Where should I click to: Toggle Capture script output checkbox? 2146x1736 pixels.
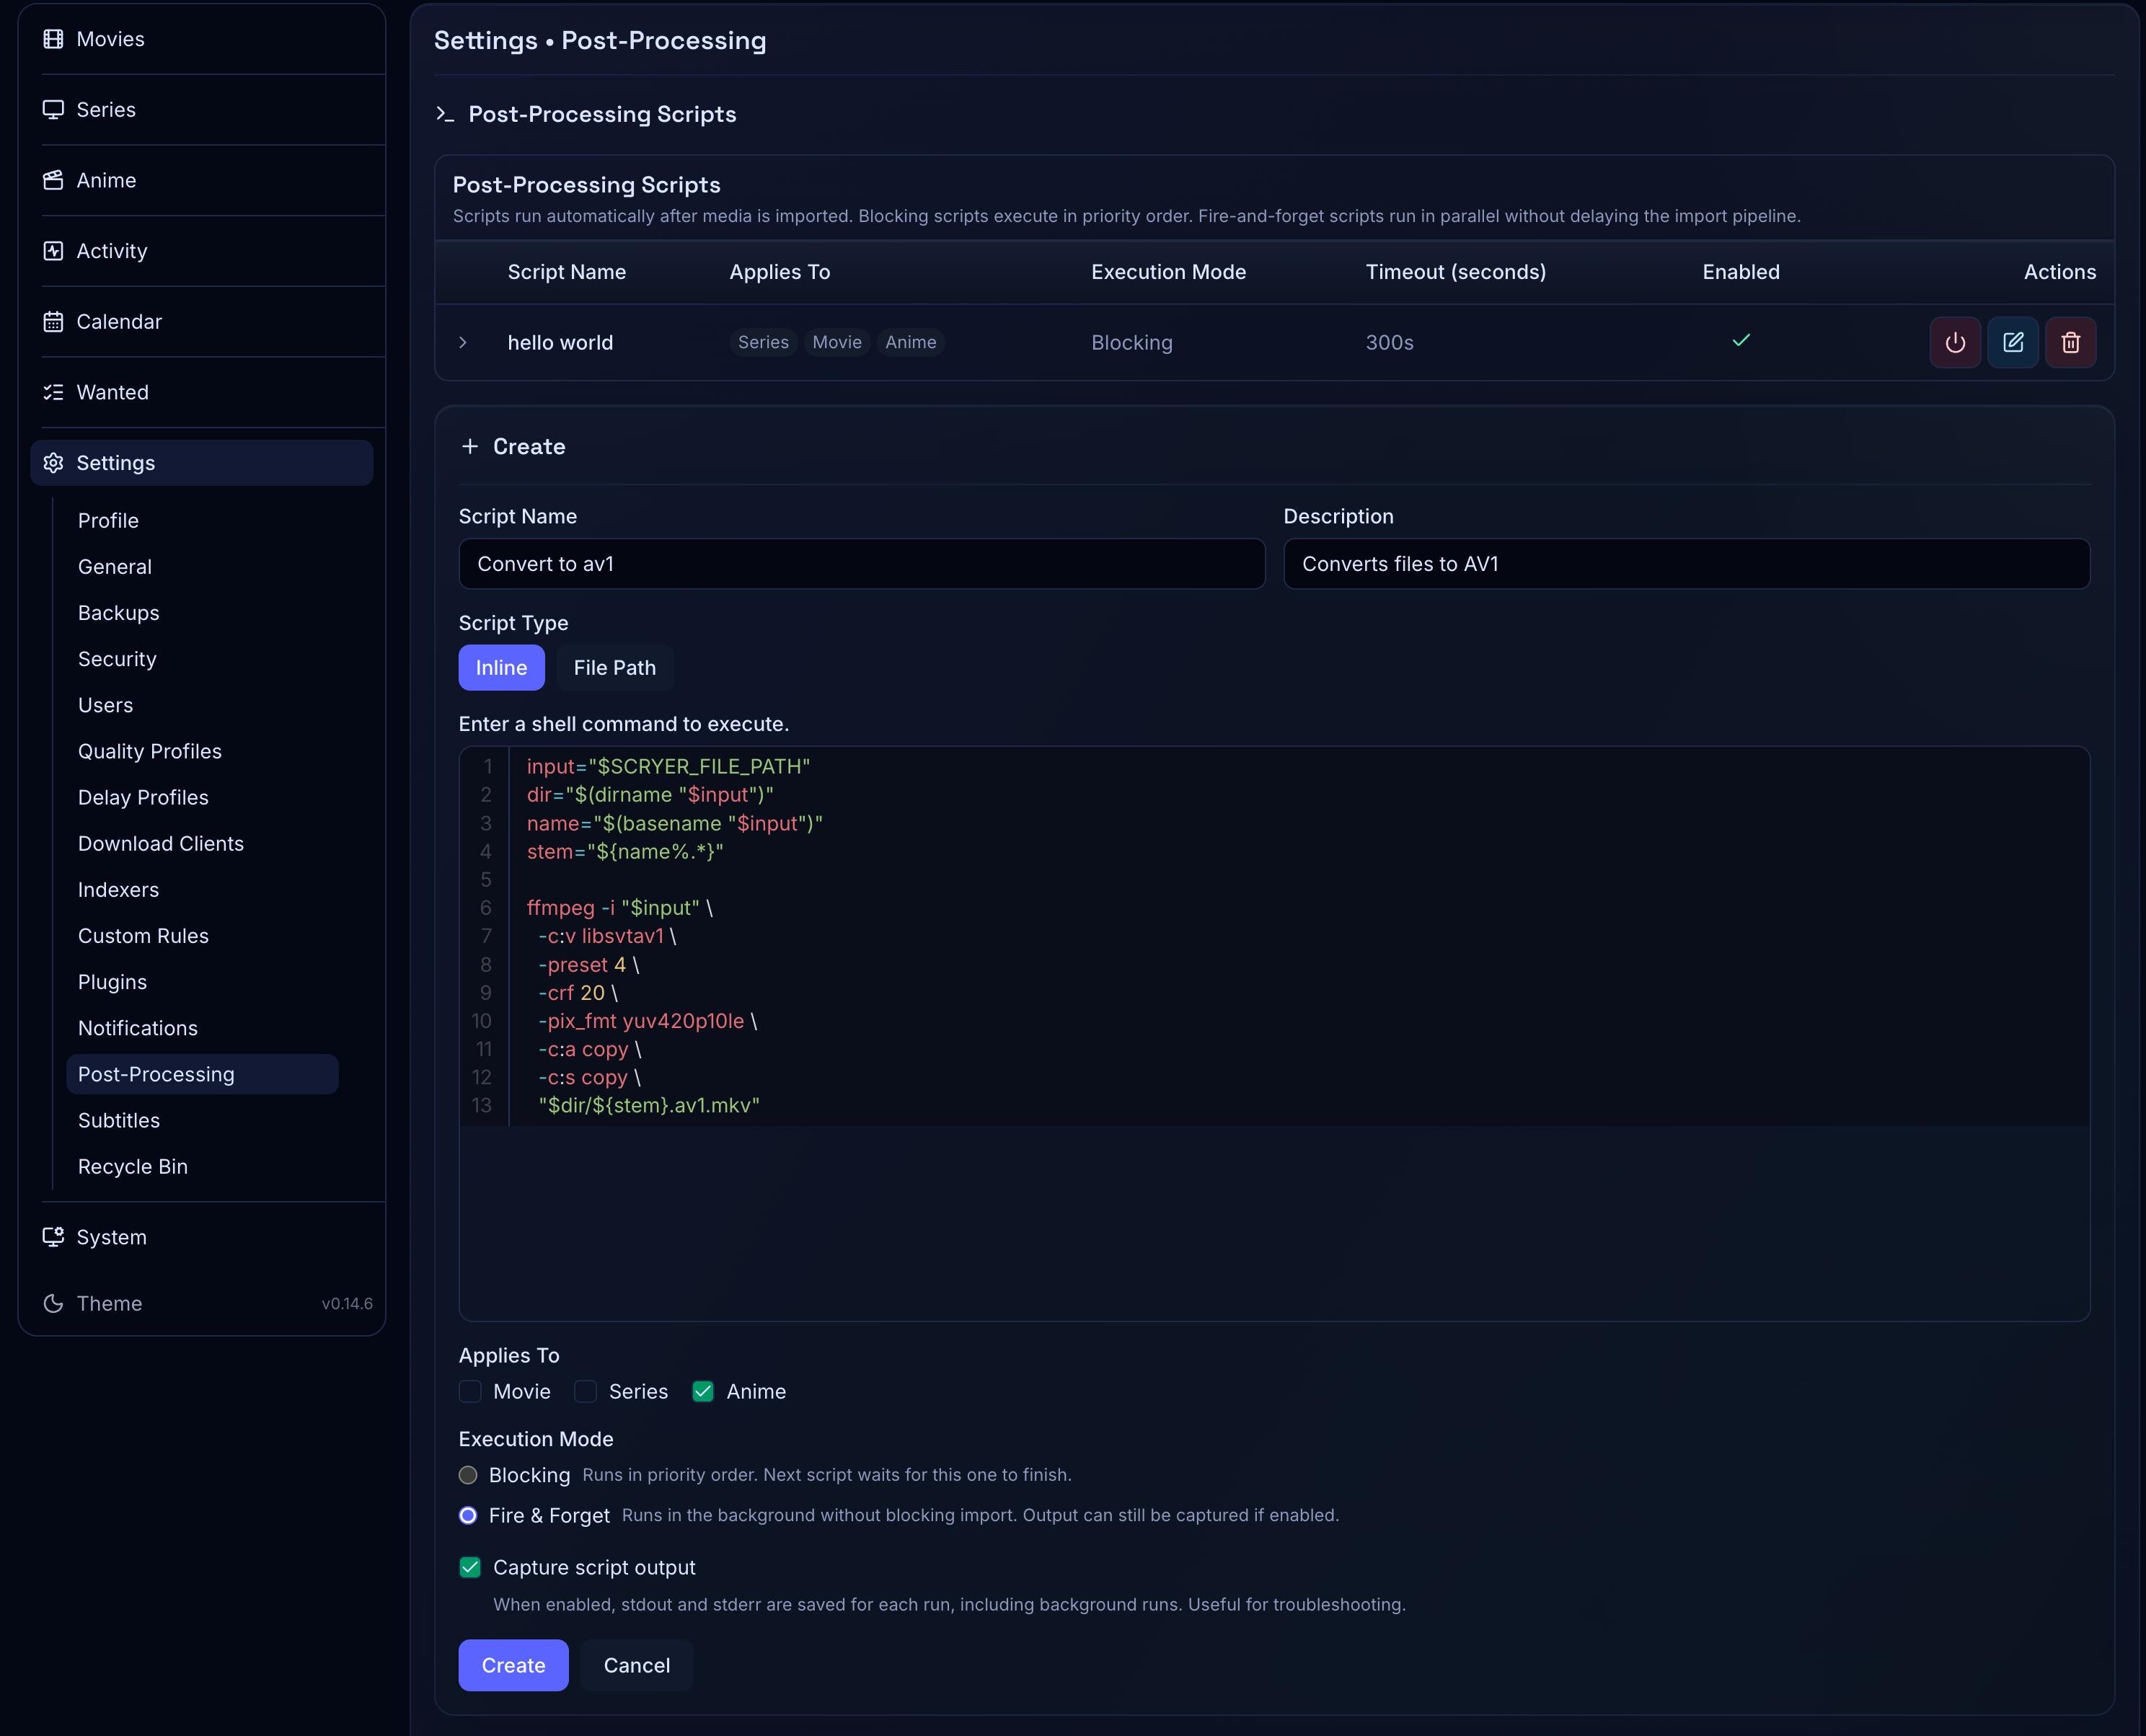(x=470, y=1567)
